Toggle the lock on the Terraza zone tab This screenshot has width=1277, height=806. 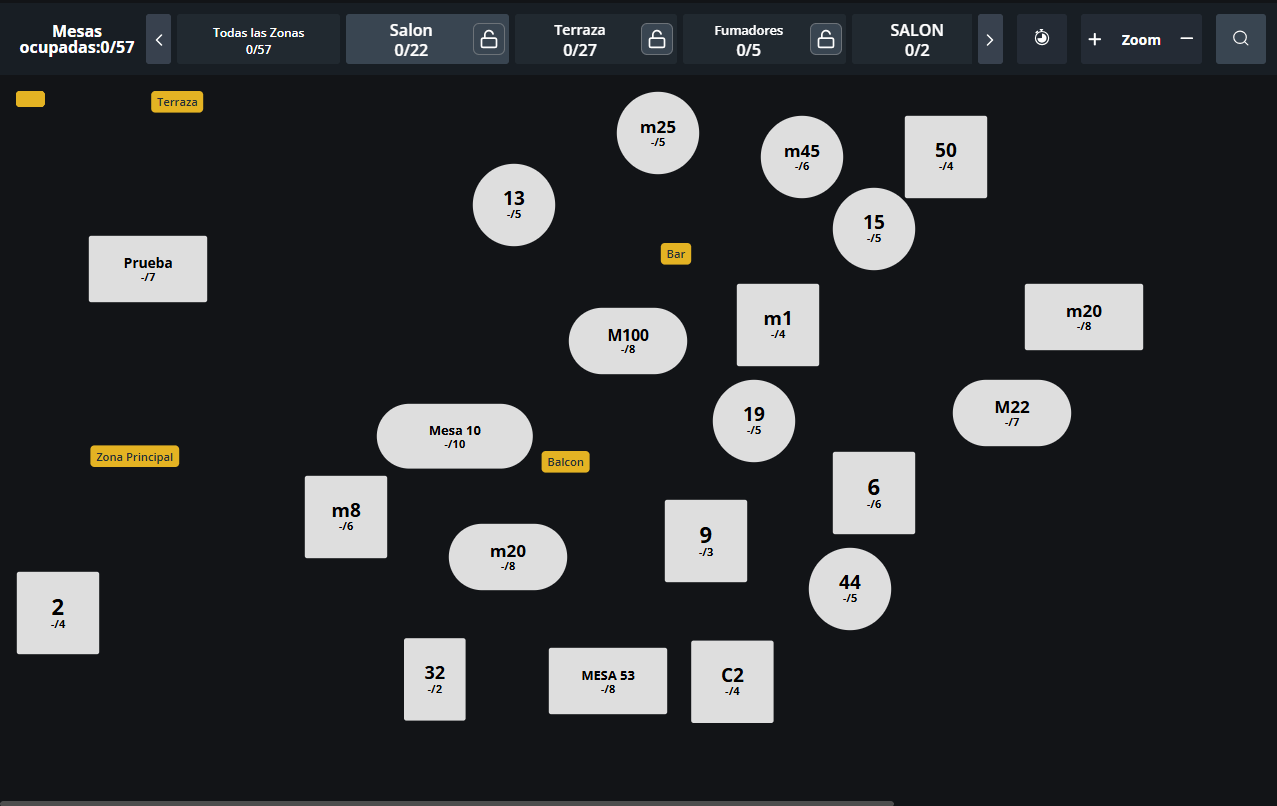point(657,39)
